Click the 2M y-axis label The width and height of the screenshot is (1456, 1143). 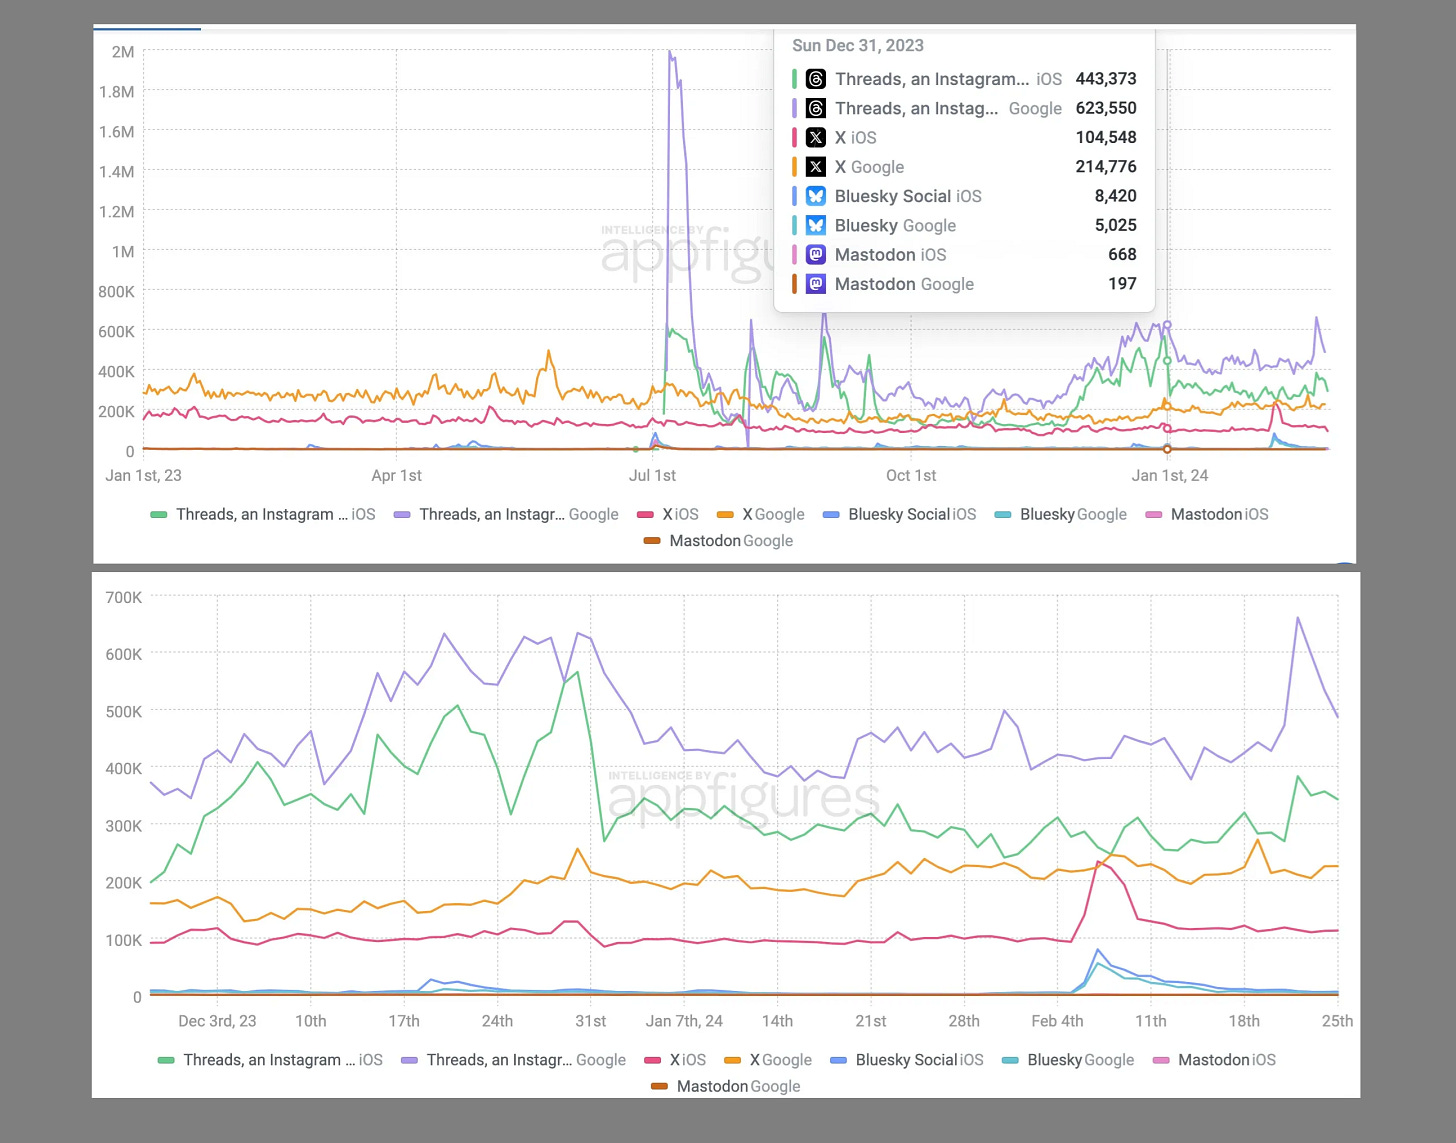click(123, 52)
